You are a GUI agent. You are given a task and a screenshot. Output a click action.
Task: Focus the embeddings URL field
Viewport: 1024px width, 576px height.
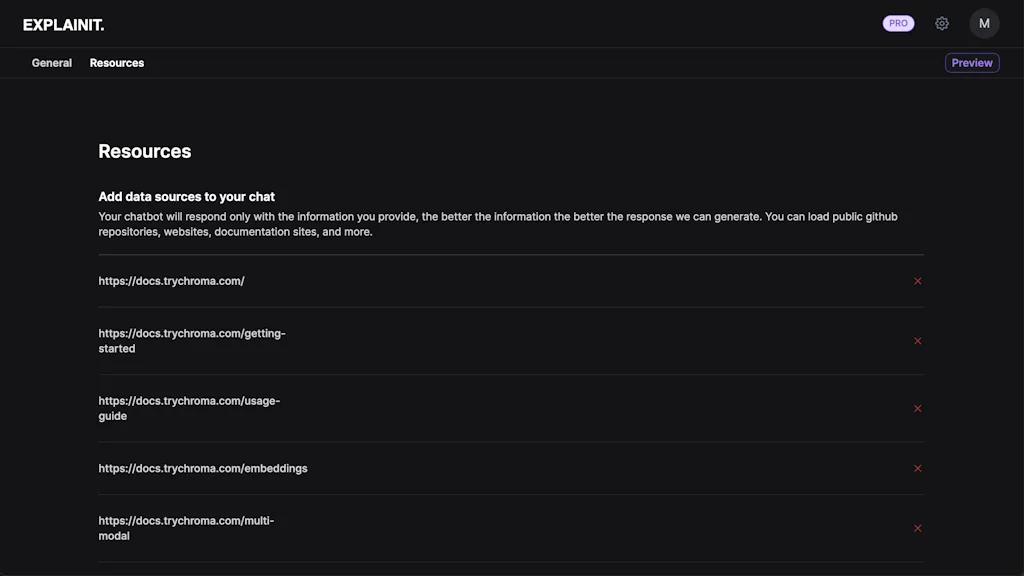coord(203,468)
